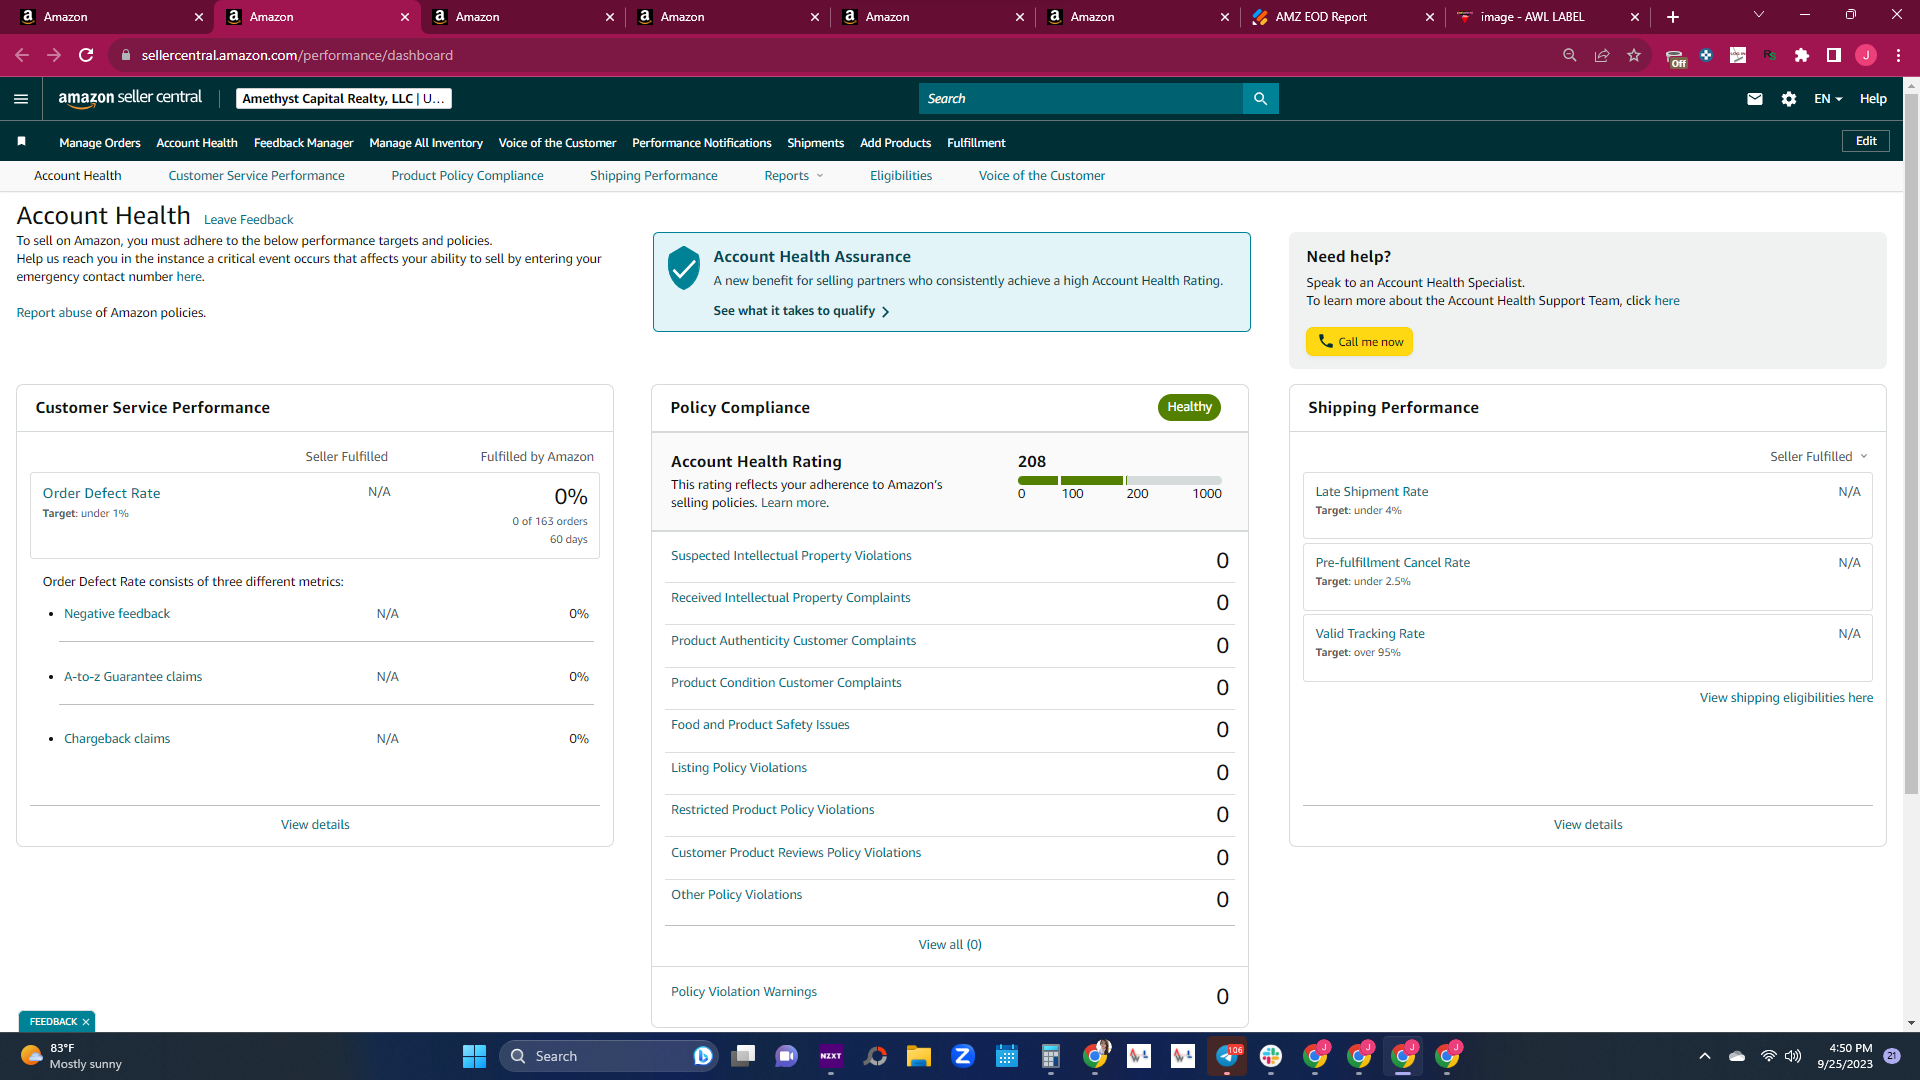This screenshot has width=1920, height=1080.
Task: Click See what it takes to qualify
Action: point(801,311)
